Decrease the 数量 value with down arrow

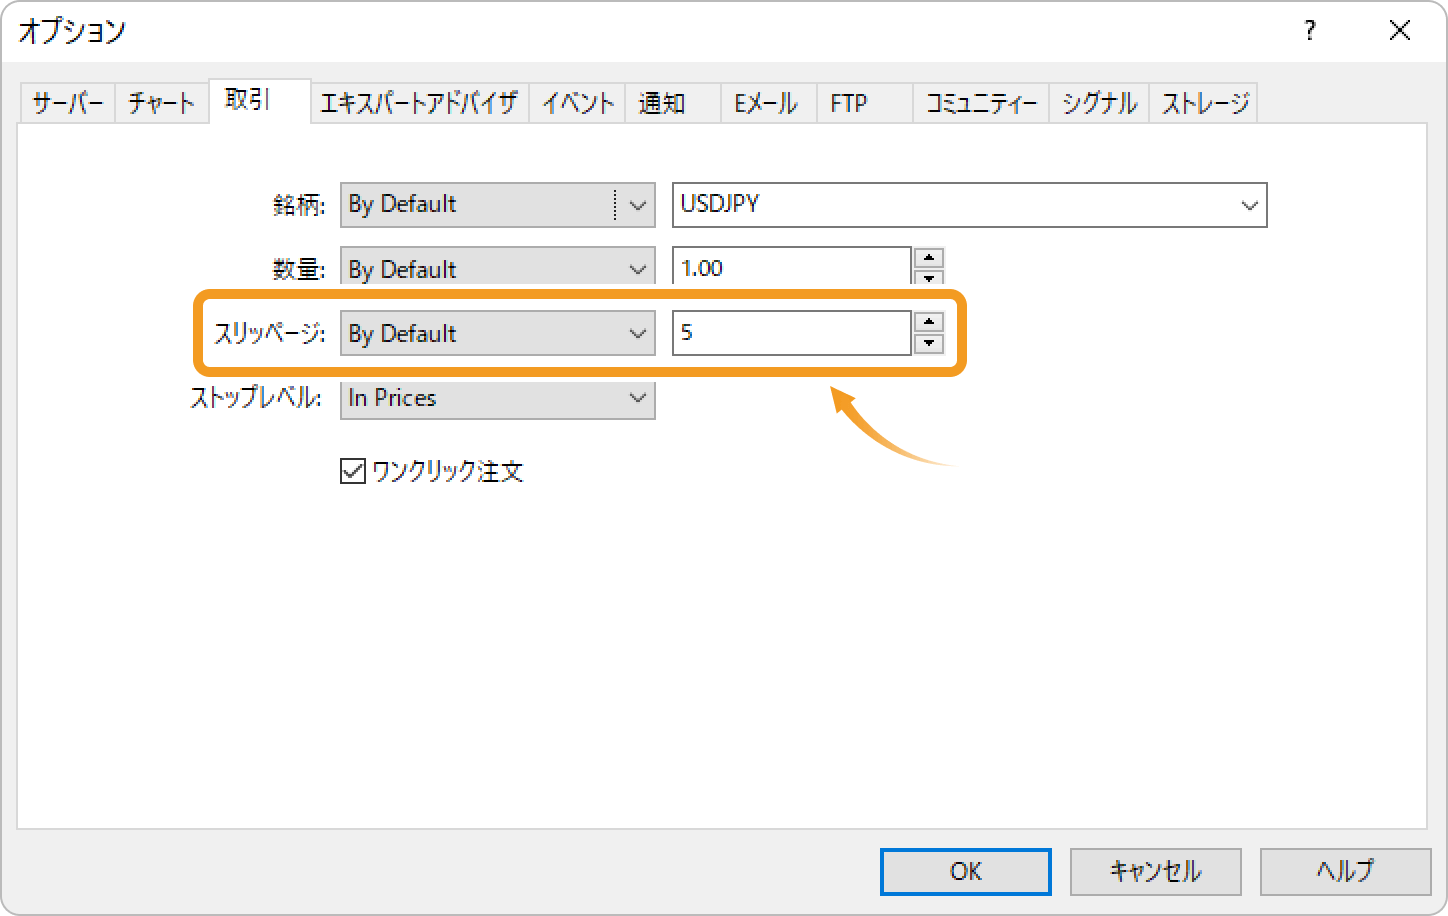[929, 279]
